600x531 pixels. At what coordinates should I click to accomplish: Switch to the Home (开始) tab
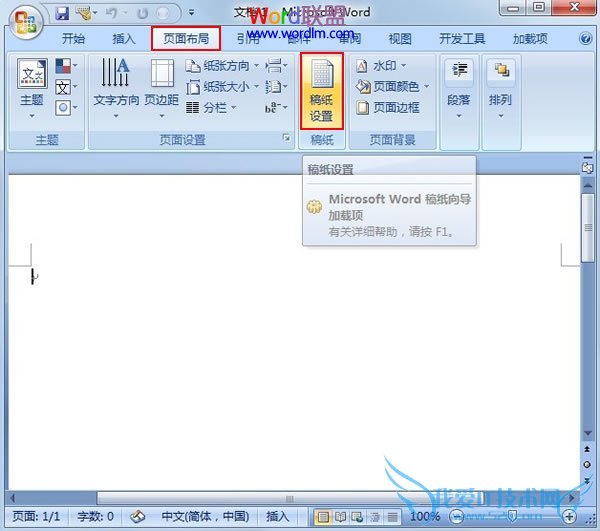tap(73, 39)
